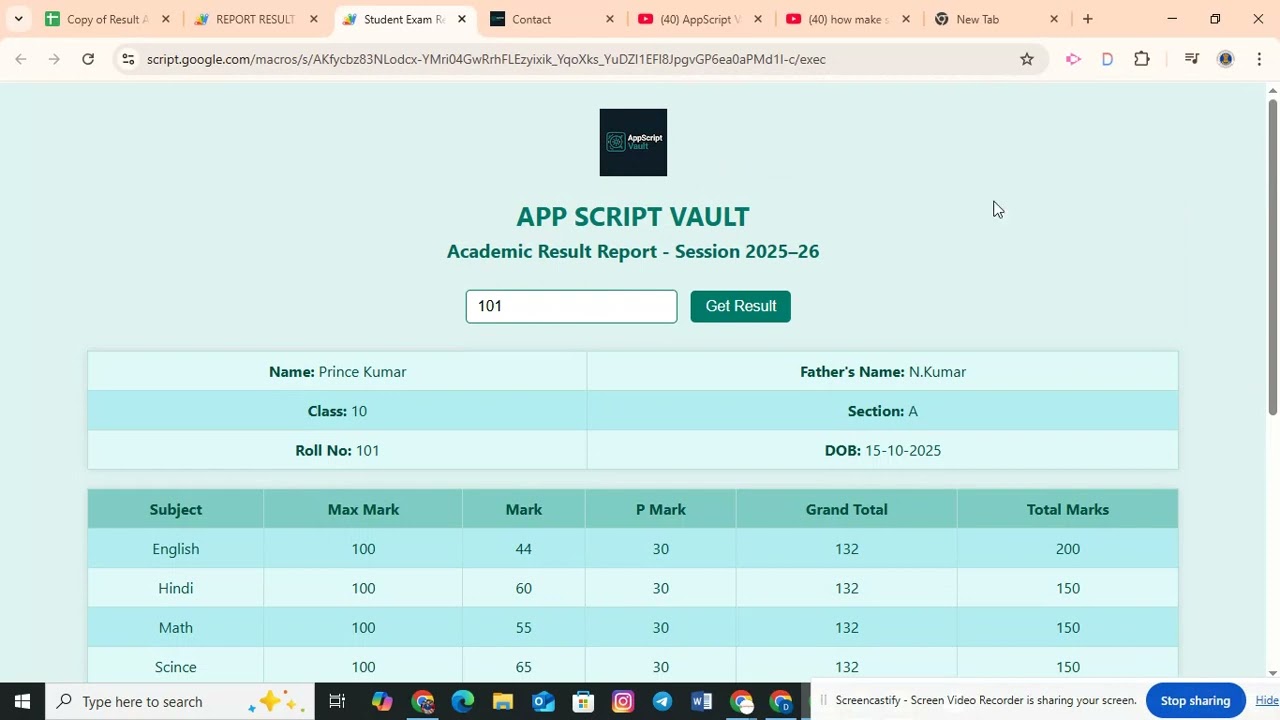This screenshot has width=1280, height=720.
Task: Open File Explorer from the taskbar
Action: (x=502, y=701)
